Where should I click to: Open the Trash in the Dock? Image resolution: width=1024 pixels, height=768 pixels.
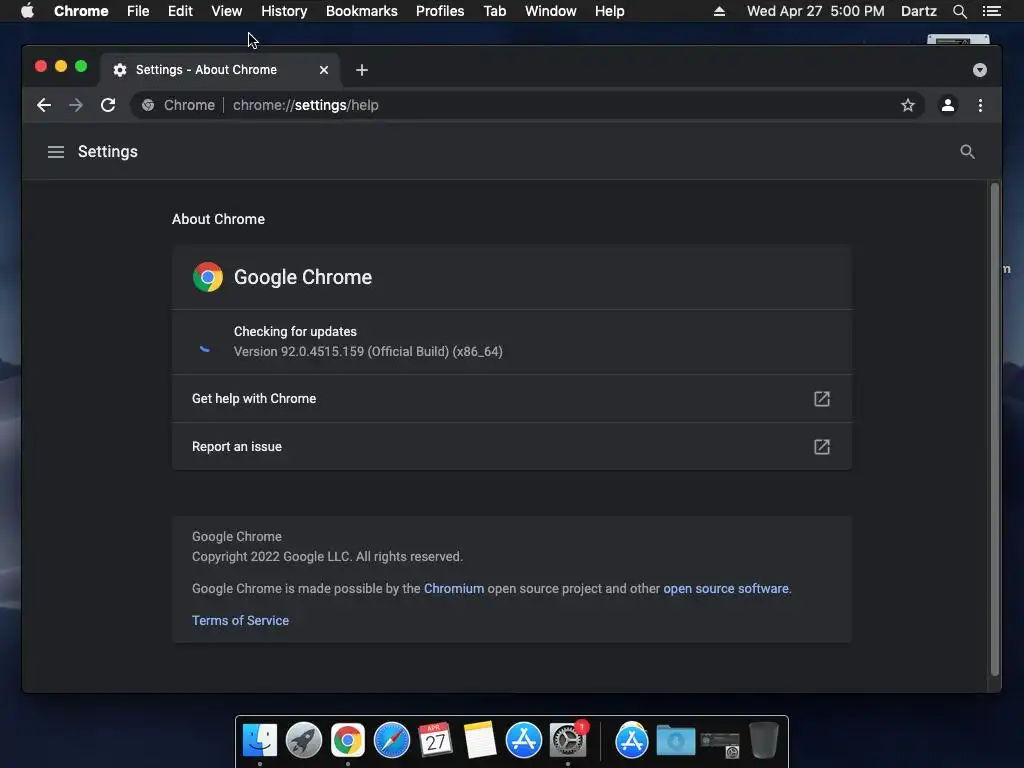point(763,741)
